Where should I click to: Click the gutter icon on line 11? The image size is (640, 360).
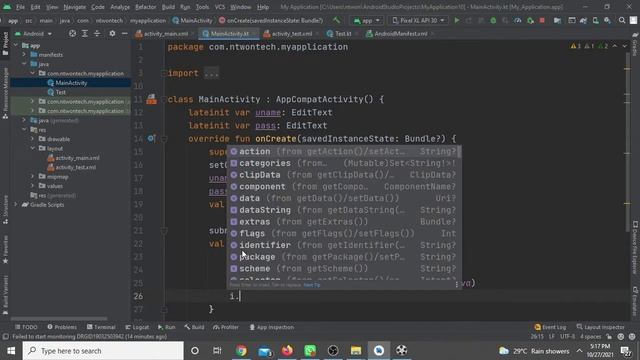coord(151,99)
